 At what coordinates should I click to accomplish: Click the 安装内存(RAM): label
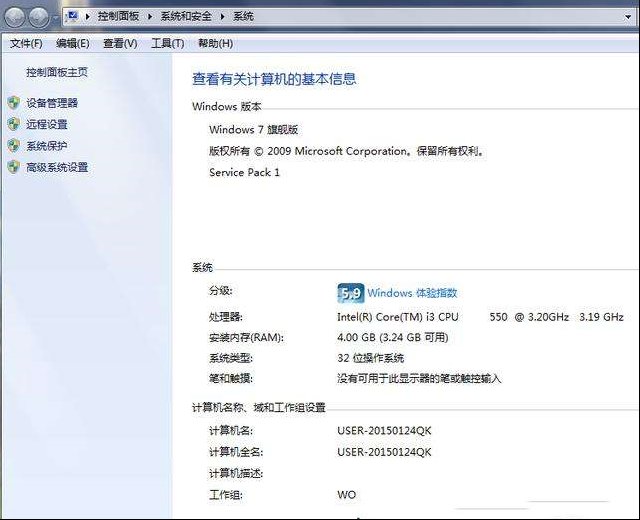tap(247, 338)
